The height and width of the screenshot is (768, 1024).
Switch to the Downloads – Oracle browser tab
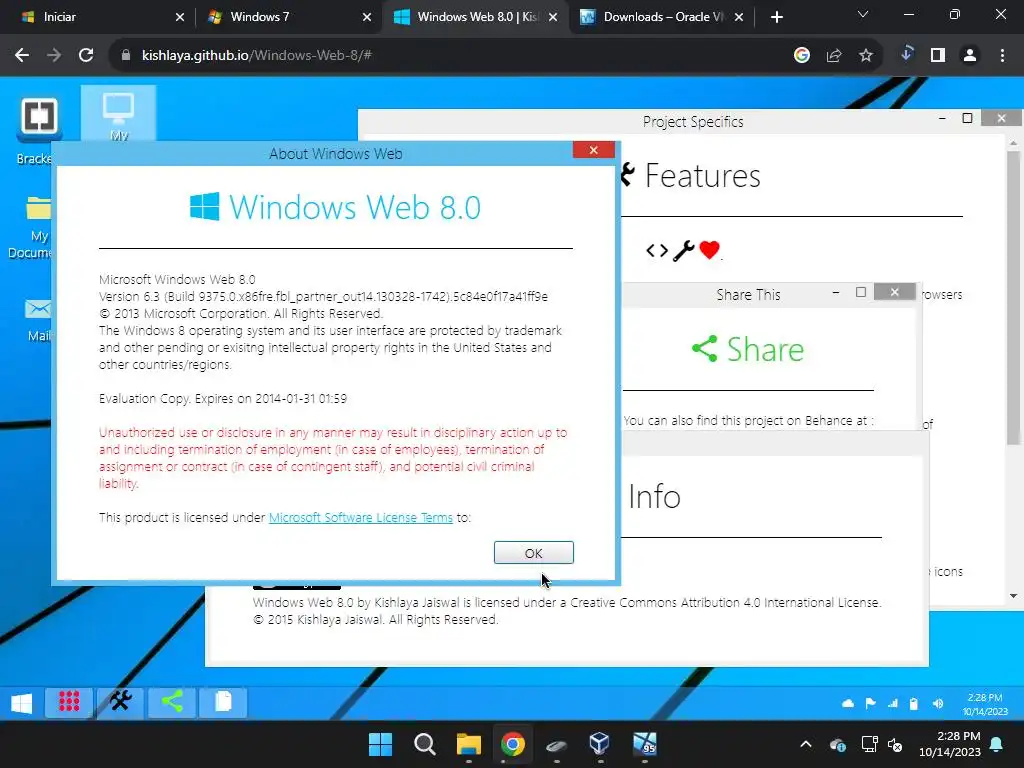(x=662, y=17)
